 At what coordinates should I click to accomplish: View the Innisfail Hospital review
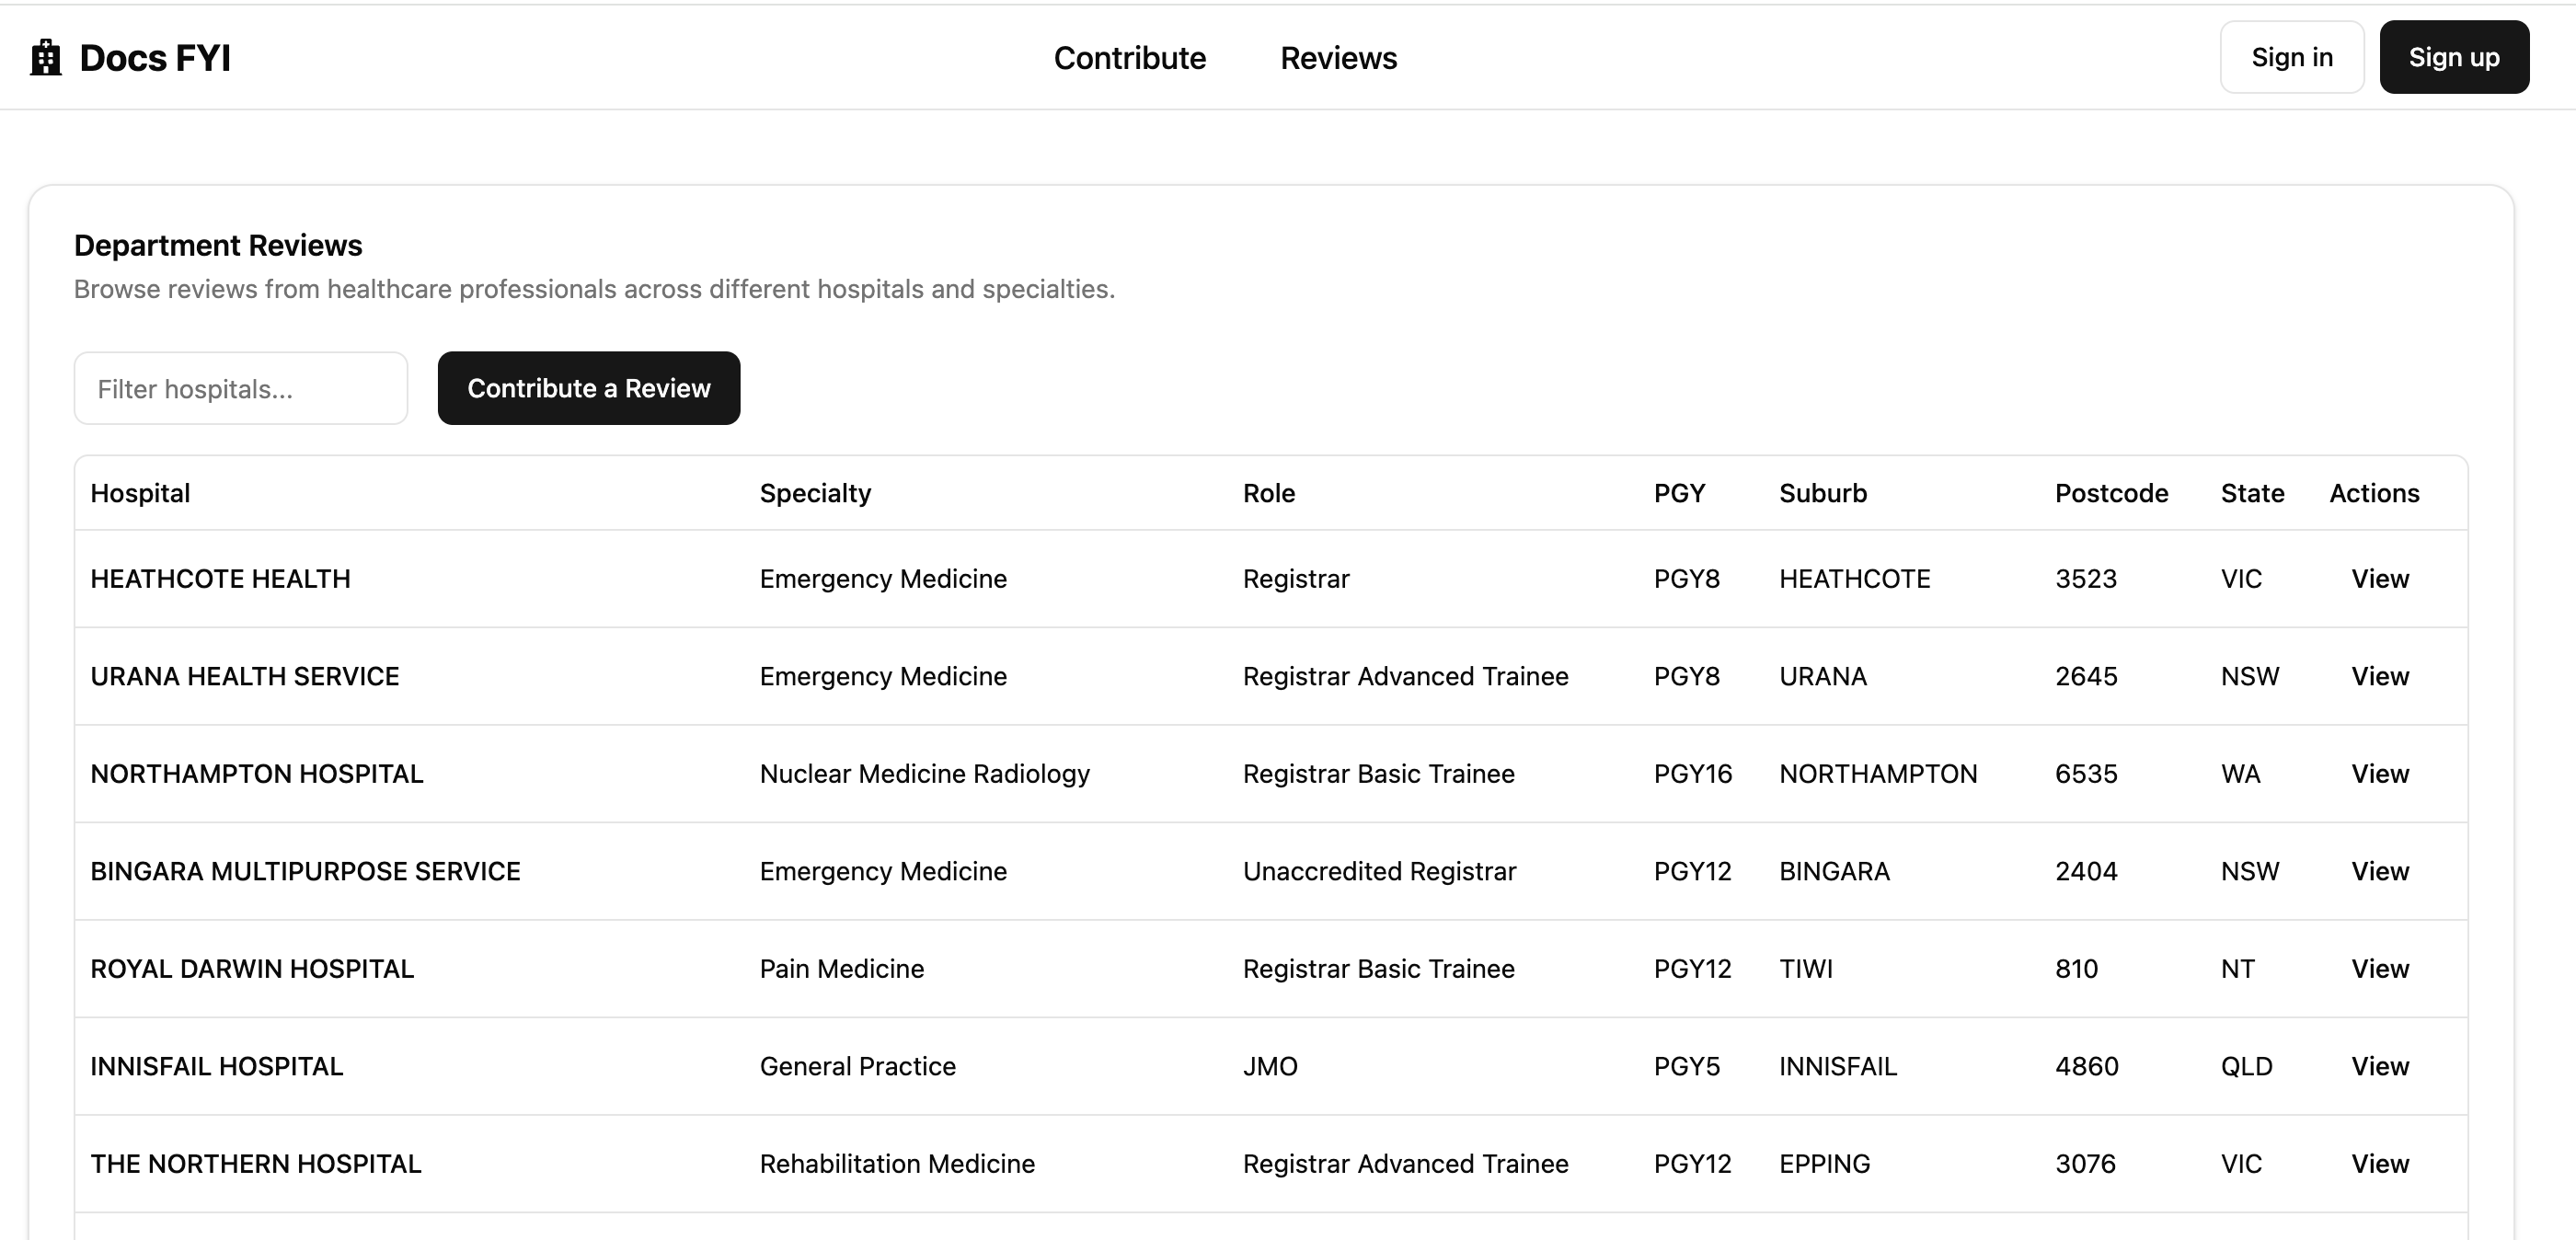coord(2379,1066)
